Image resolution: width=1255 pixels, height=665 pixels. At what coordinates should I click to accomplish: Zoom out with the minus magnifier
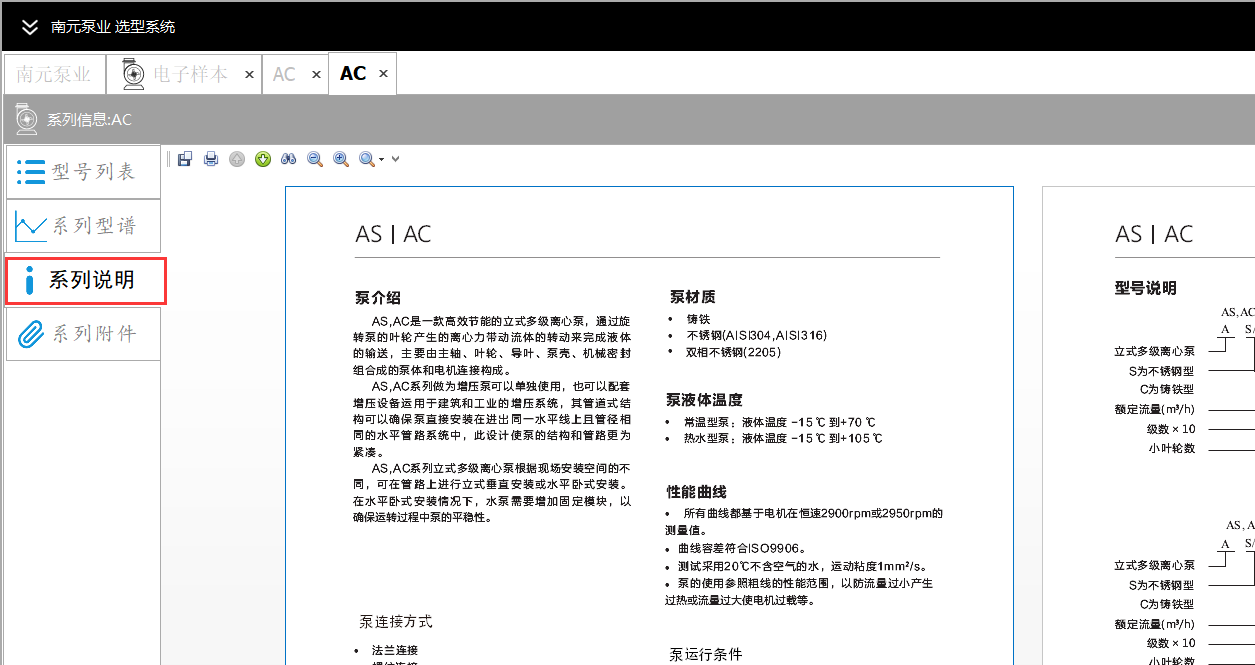pyautogui.click(x=315, y=159)
